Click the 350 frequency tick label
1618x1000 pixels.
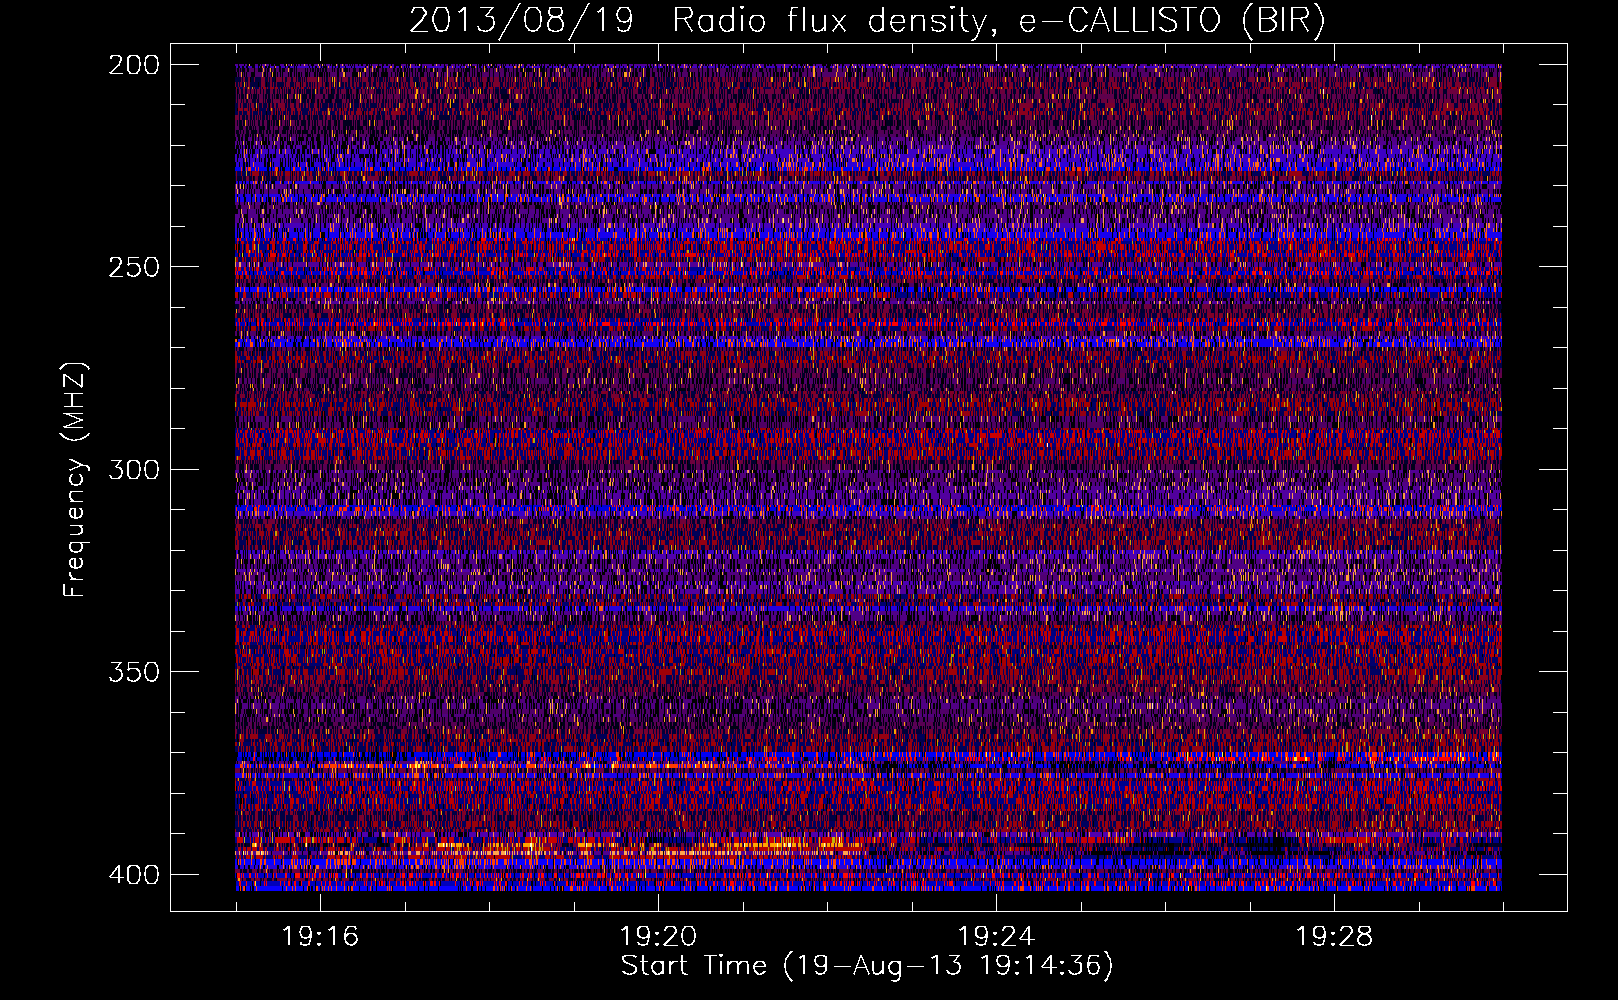(x=133, y=671)
